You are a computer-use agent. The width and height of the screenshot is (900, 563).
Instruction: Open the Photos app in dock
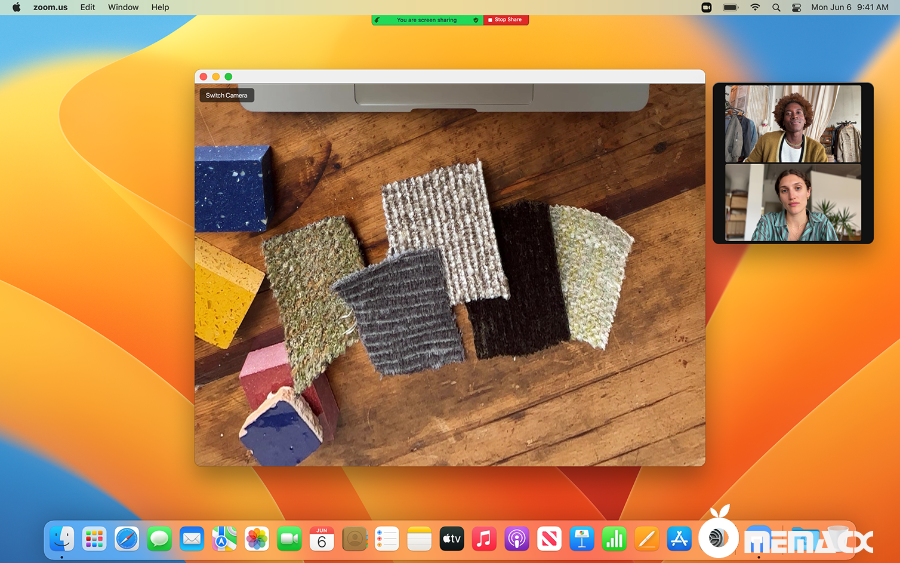click(x=257, y=539)
